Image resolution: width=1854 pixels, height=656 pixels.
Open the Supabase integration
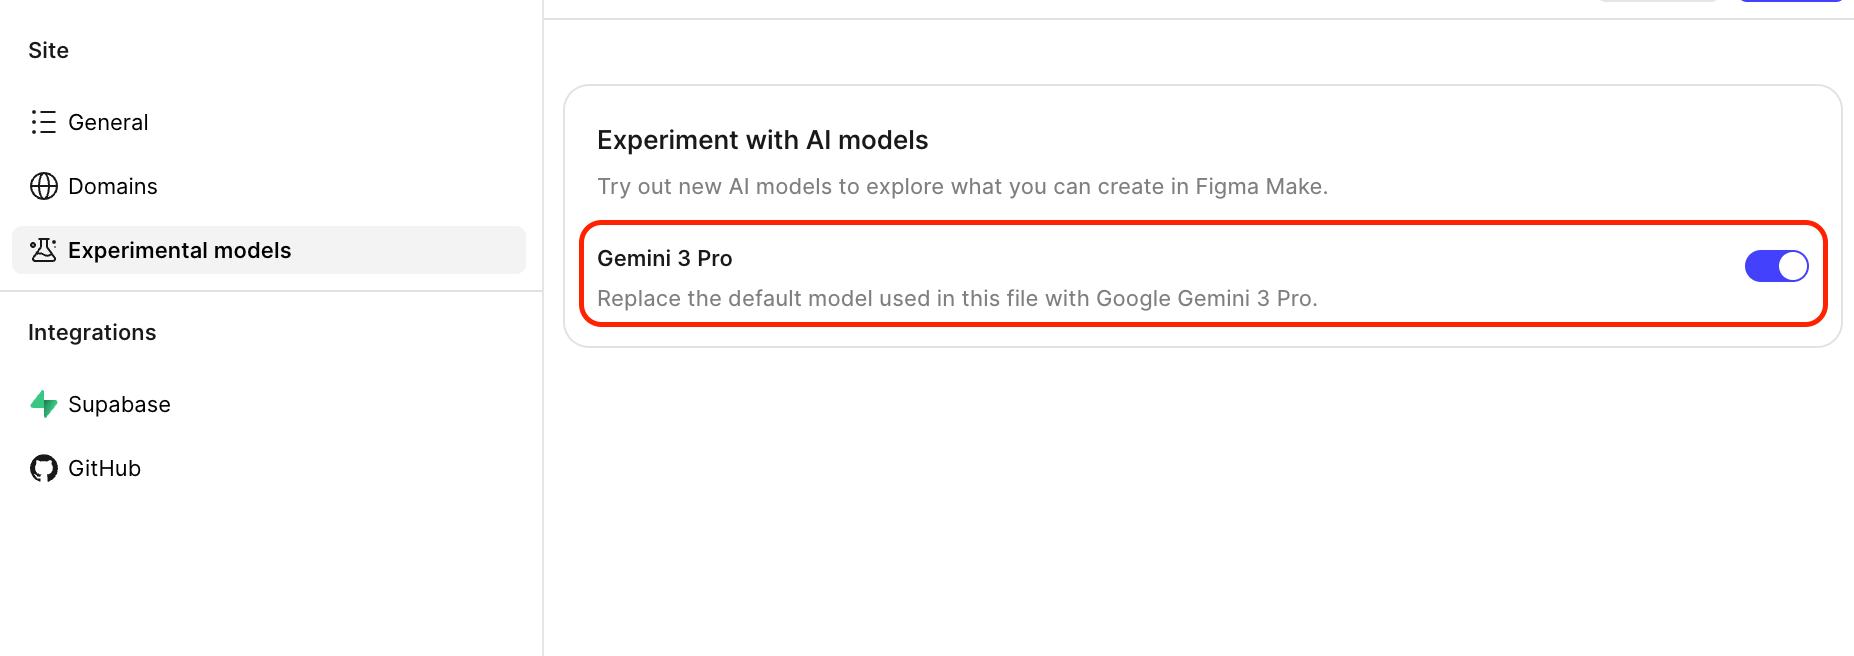[119, 404]
